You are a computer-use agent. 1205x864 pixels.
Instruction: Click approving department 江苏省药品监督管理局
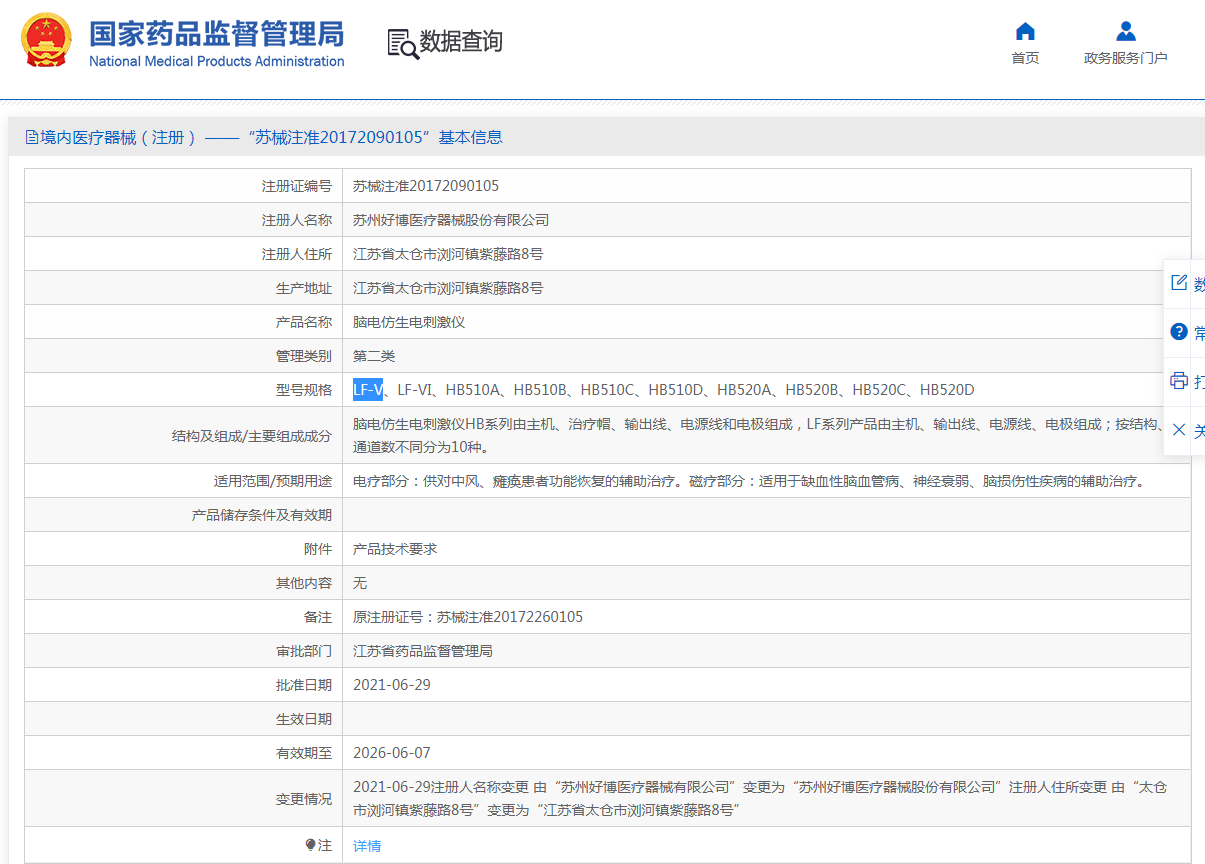423,651
